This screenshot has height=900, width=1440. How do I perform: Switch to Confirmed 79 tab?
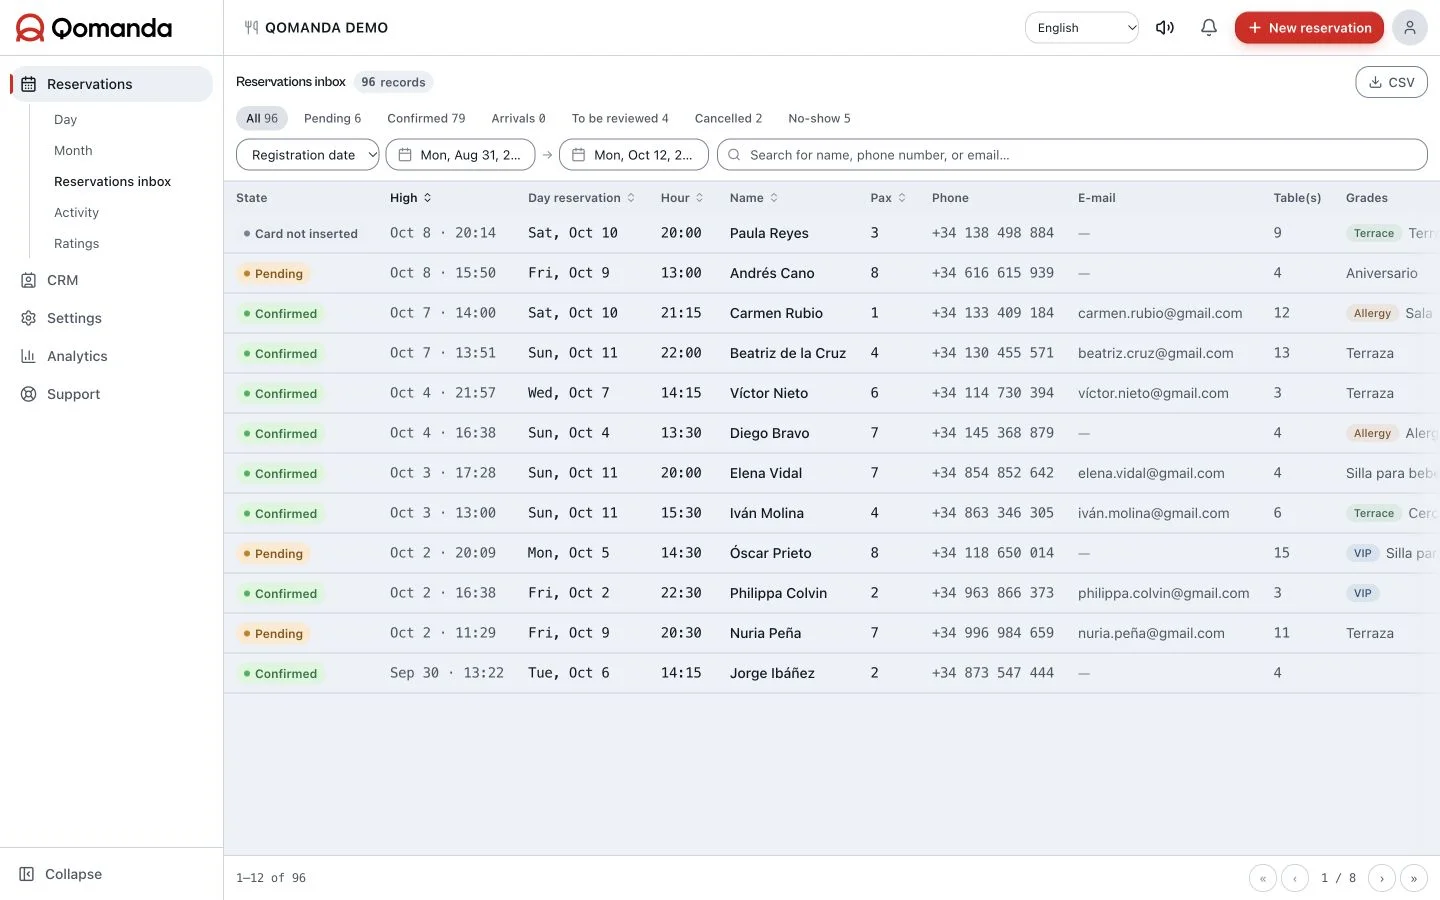point(426,118)
